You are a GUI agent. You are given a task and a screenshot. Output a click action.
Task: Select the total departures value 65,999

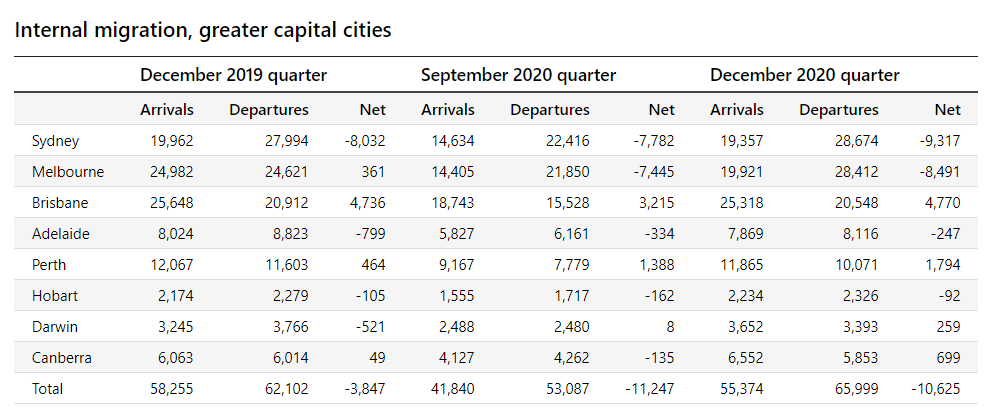tap(851, 389)
